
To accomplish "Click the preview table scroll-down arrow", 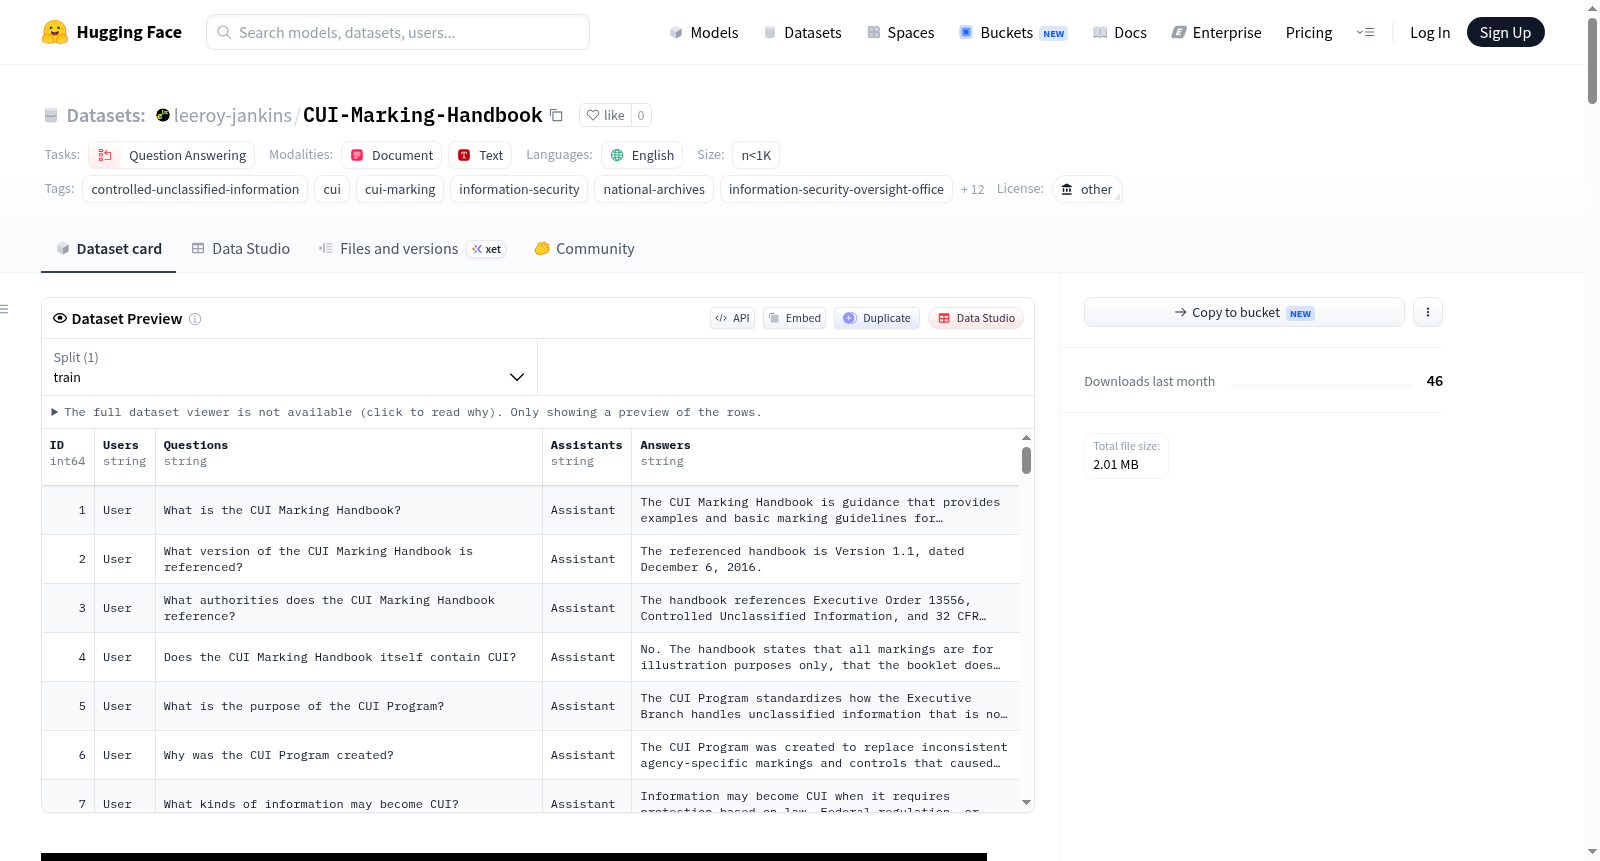I will pos(1026,802).
